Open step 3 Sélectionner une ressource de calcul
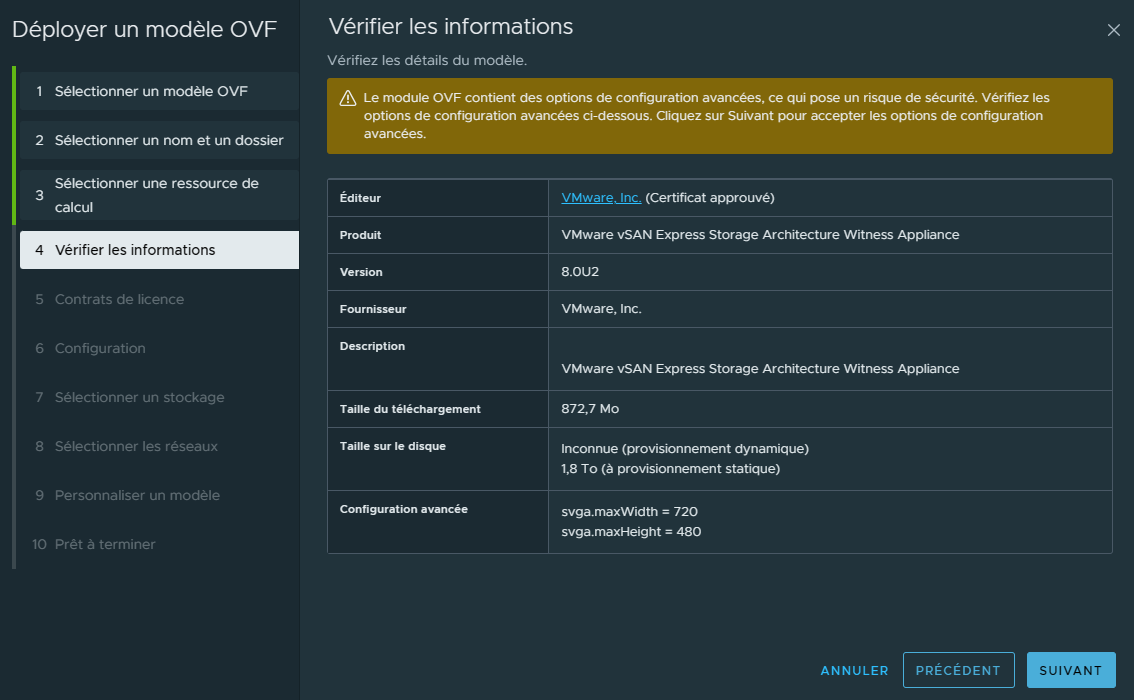The height and width of the screenshot is (700, 1134). (x=157, y=195)
